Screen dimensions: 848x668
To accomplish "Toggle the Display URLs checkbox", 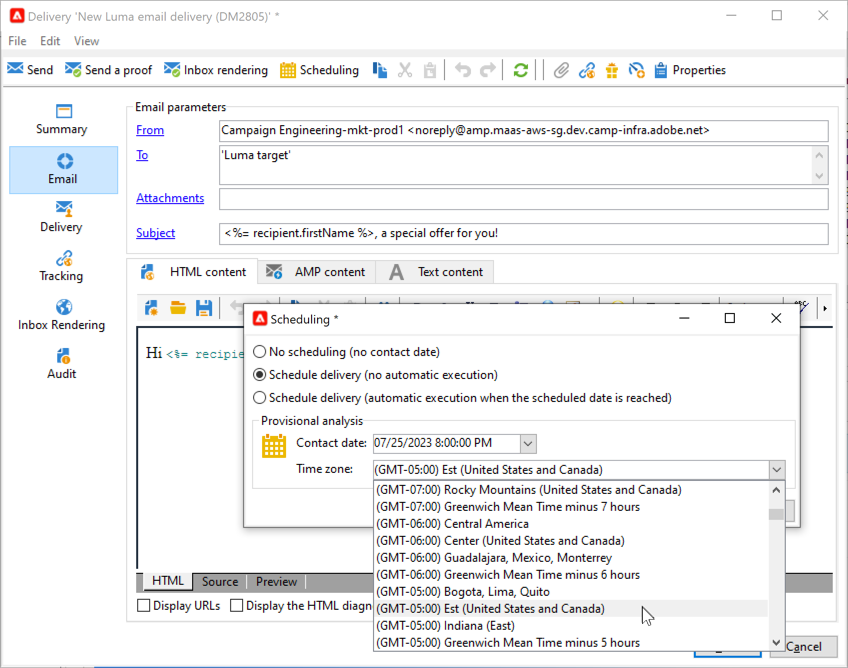I will tap(144, 605).
